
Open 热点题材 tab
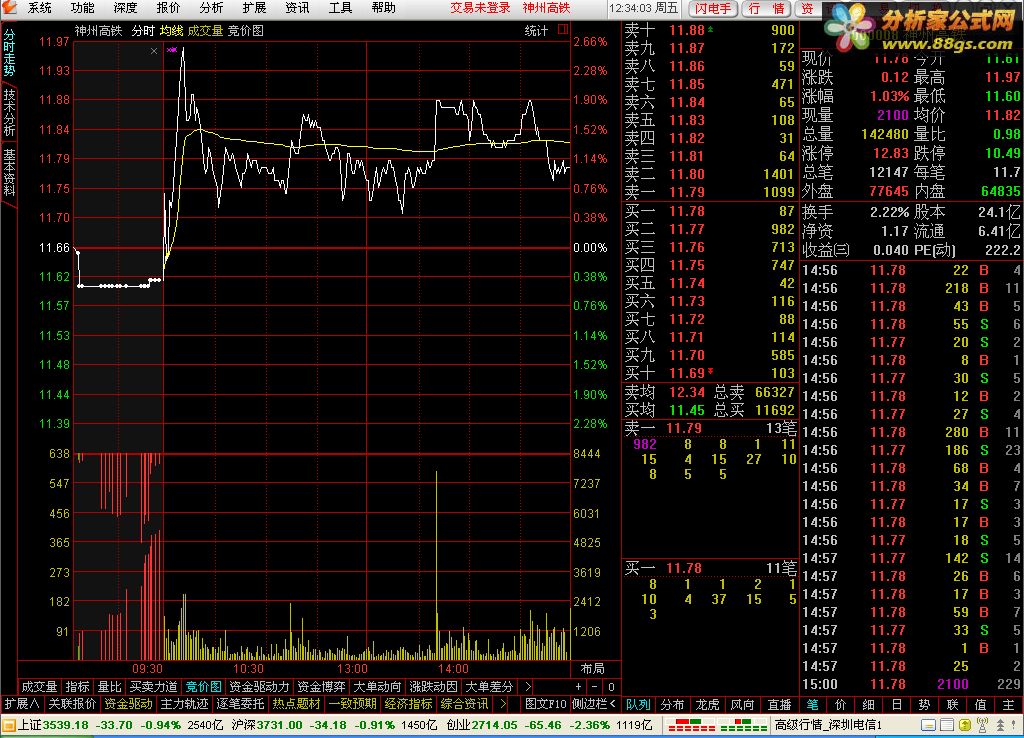click(296, 704)
